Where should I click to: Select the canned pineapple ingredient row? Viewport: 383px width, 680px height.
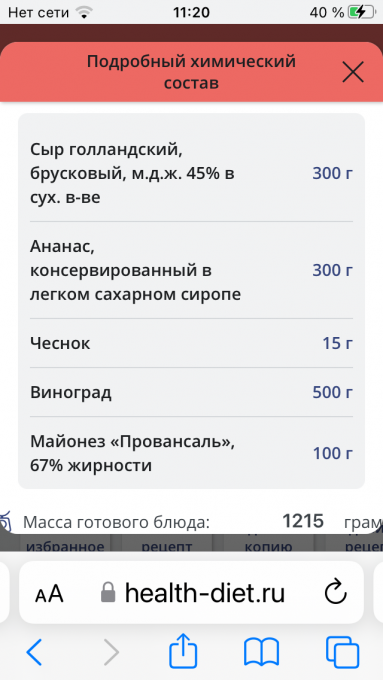tap(191, 270)
